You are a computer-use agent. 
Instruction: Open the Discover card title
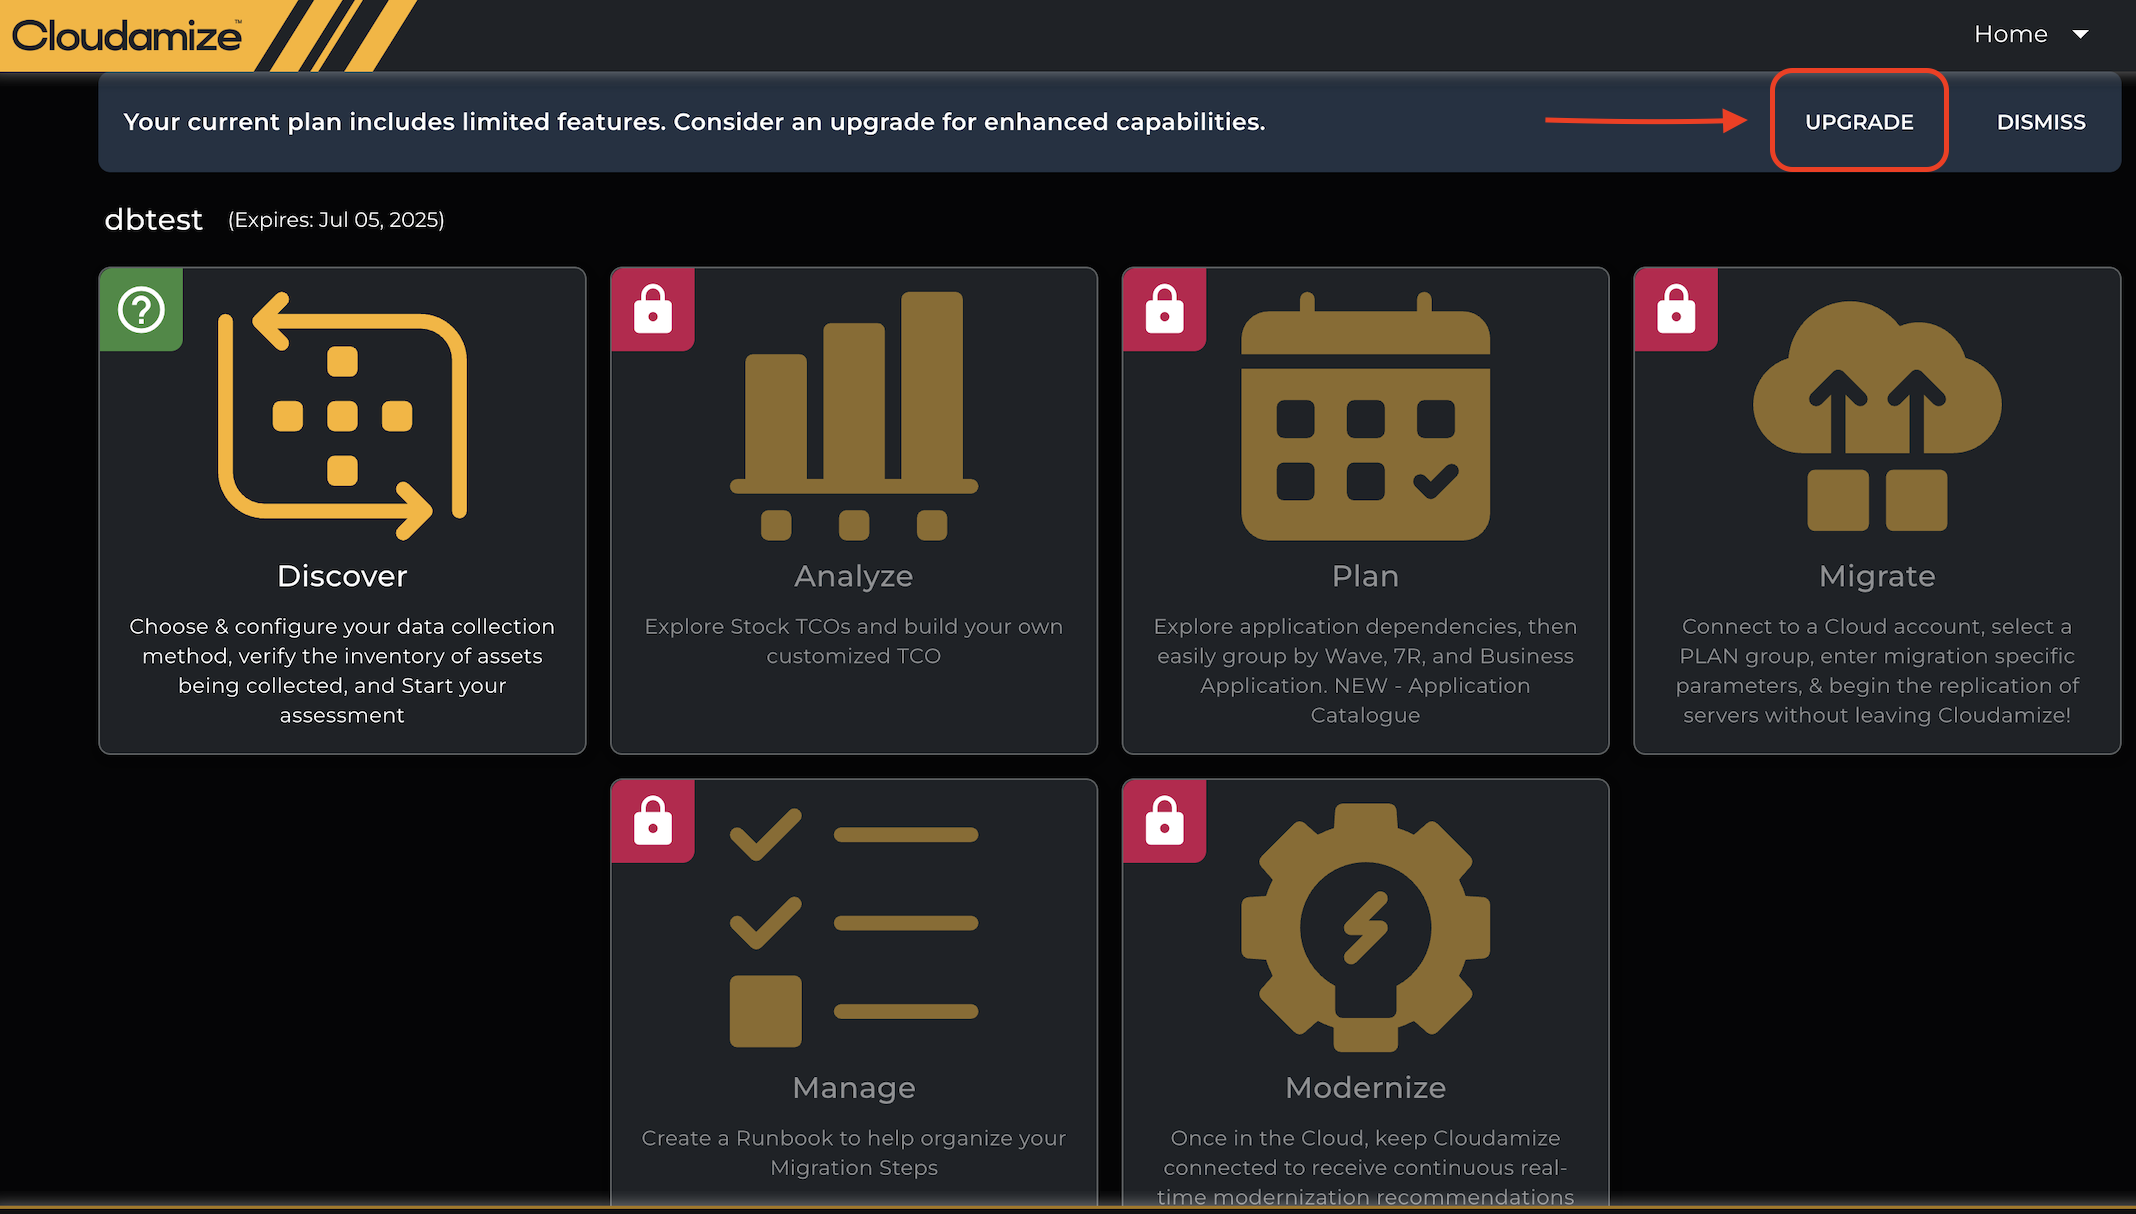click(342, 576)
